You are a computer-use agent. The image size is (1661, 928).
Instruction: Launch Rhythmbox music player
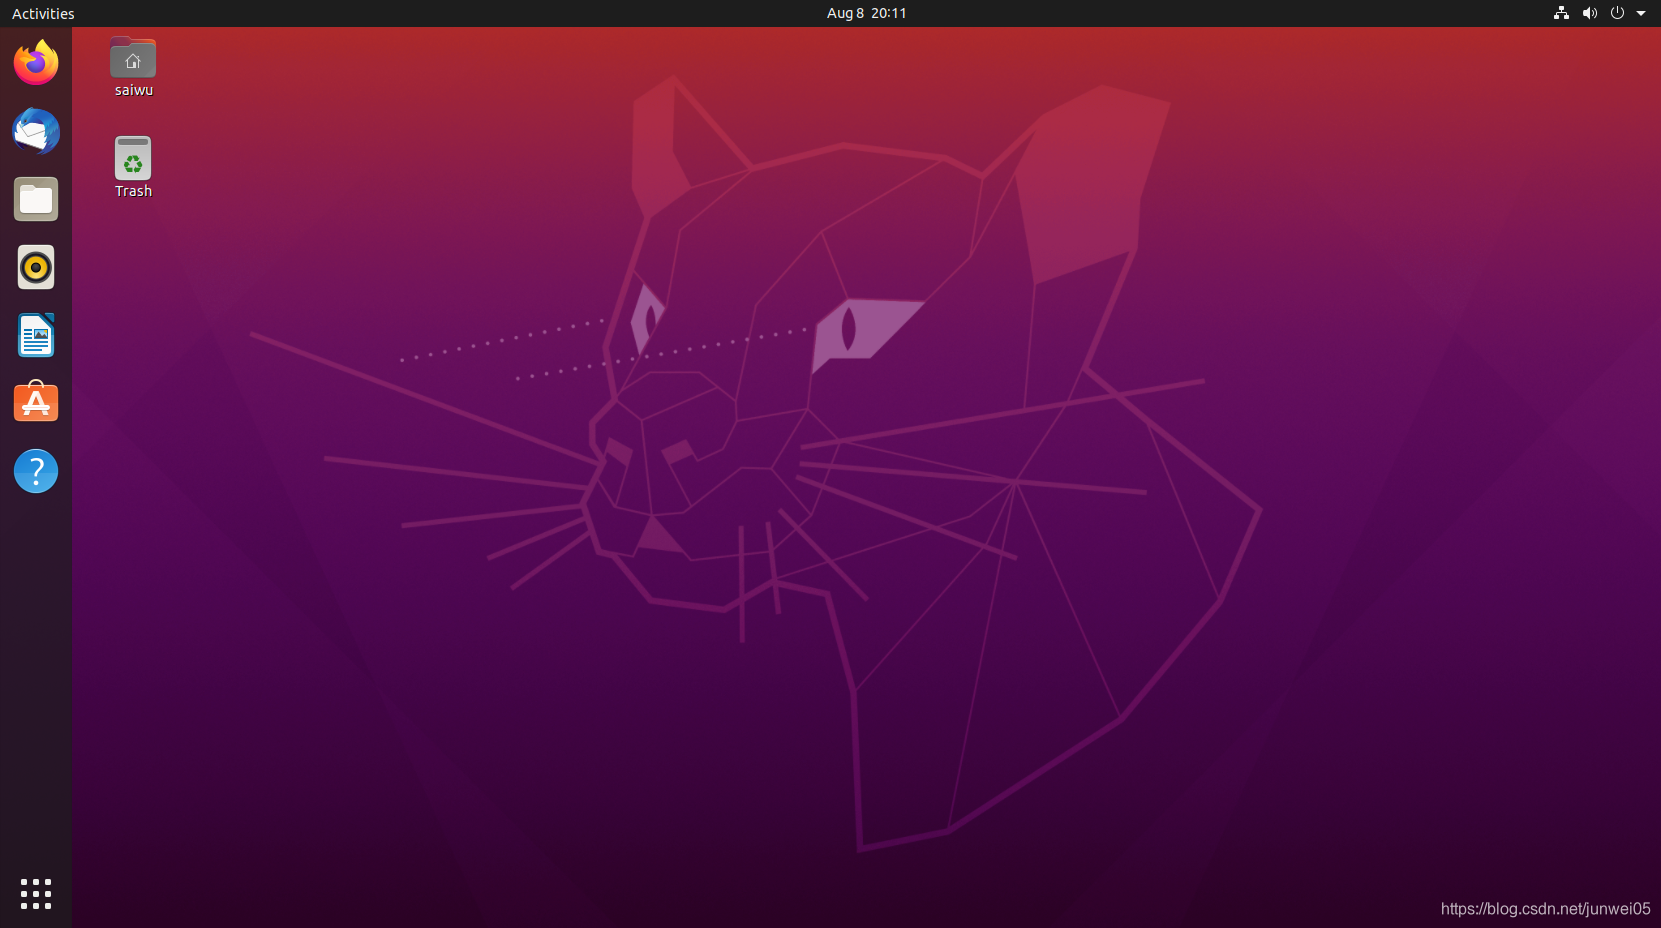36,267
